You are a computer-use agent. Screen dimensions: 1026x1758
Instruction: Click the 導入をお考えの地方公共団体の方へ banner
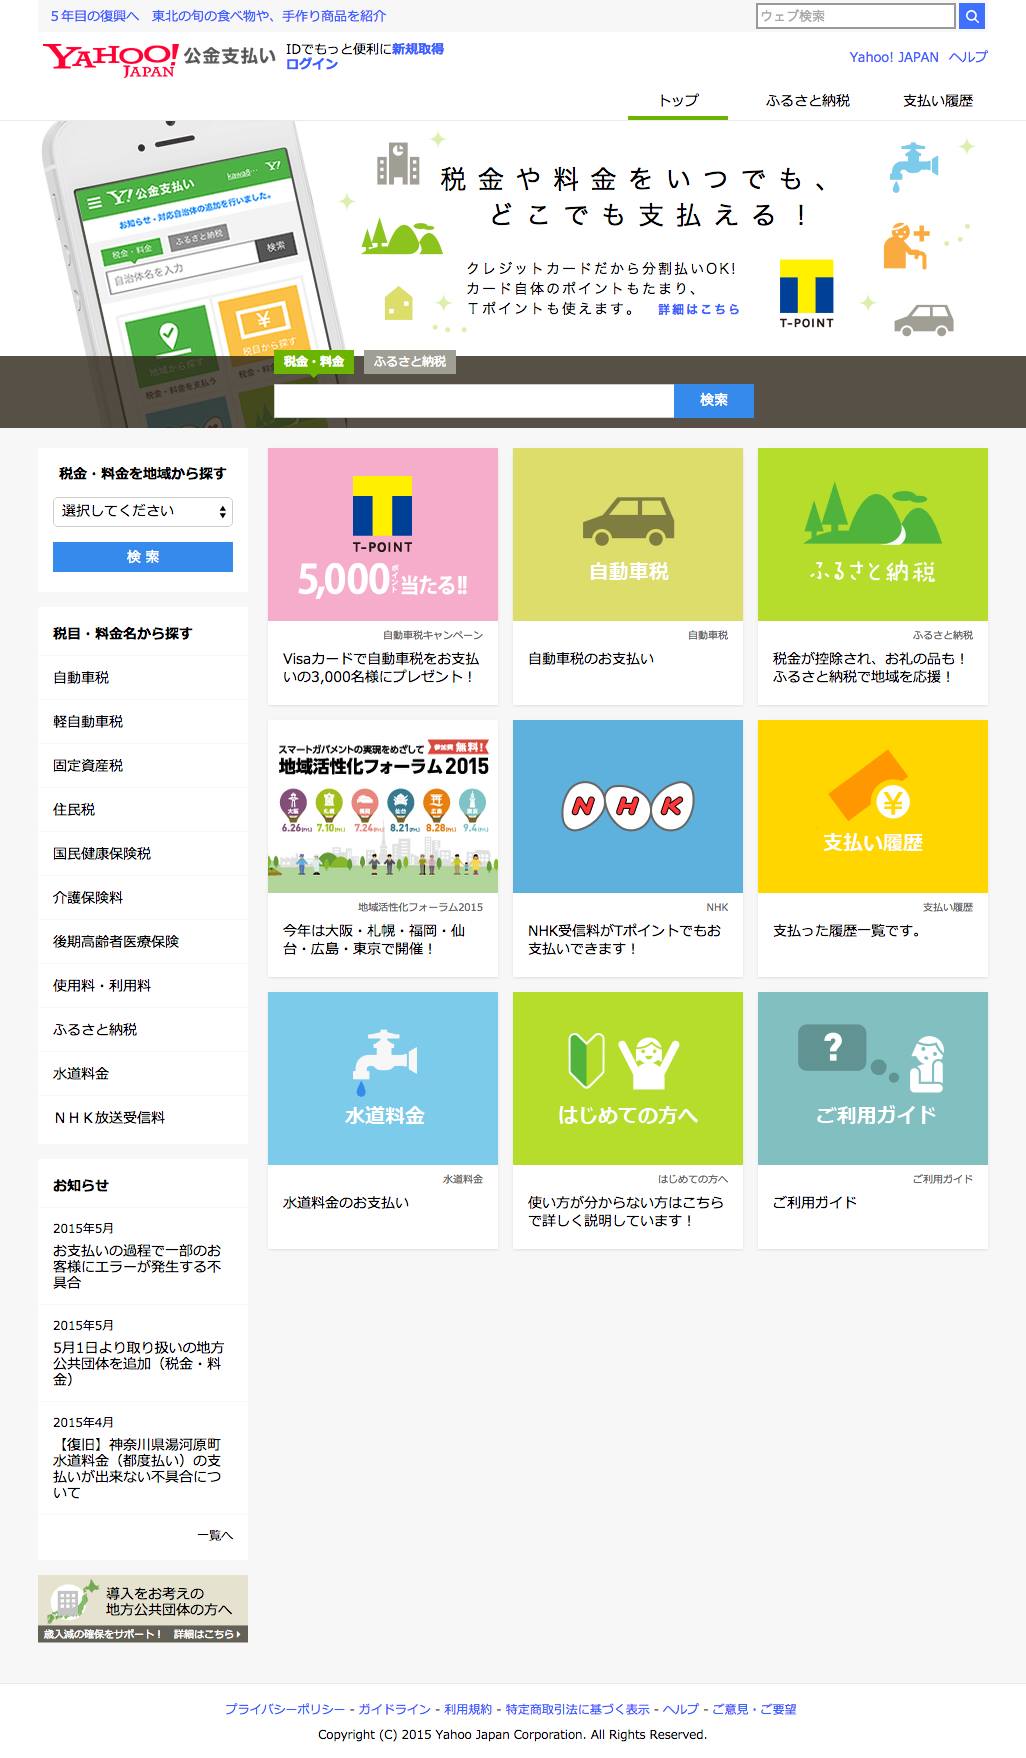tap(143, 1609)
